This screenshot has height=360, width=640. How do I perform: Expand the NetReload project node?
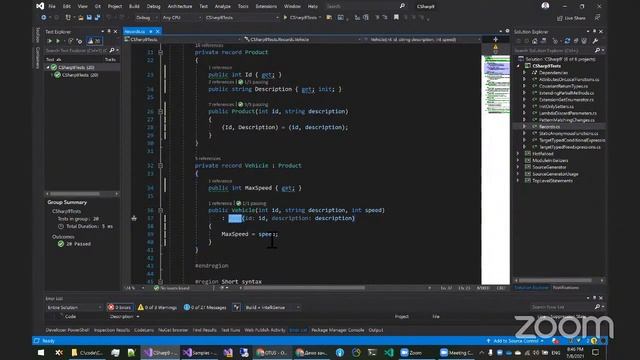518,154
